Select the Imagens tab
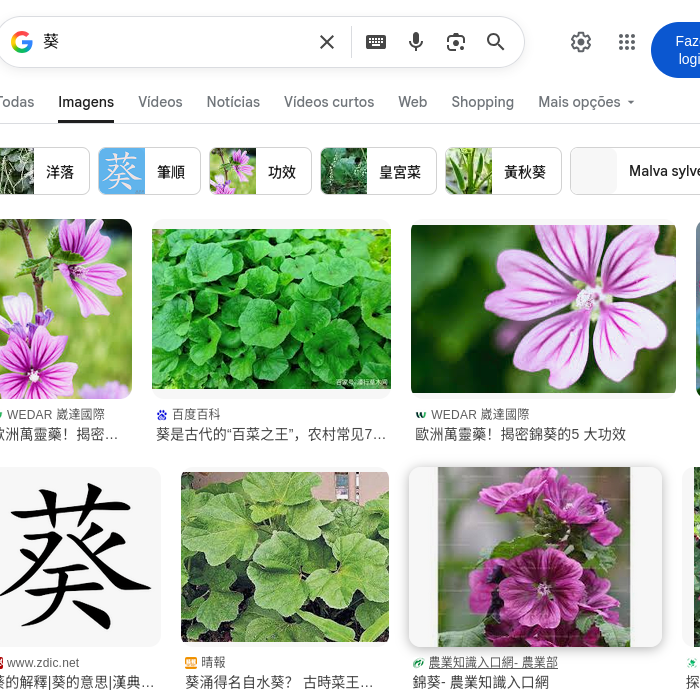Screen dimensions: 700x698 pos(86,102)
